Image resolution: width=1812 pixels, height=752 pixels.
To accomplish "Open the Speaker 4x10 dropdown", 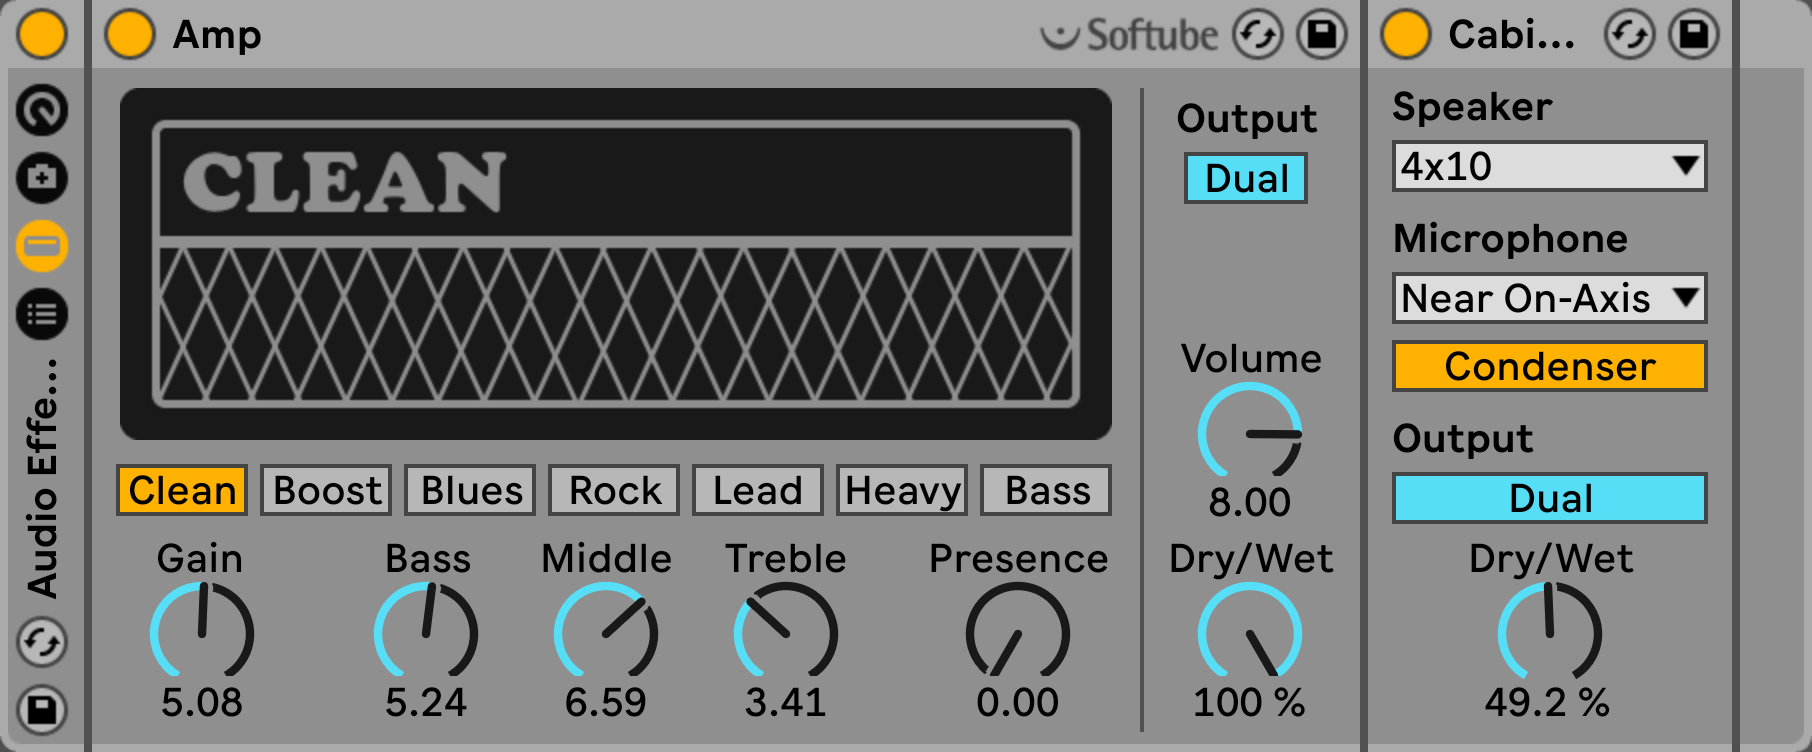I will click(x=1549, y=166).
